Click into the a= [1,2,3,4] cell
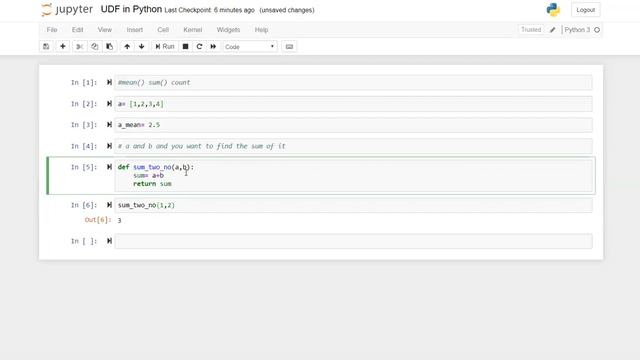This screenshot has height=360, width=640. tap(353, 104)
